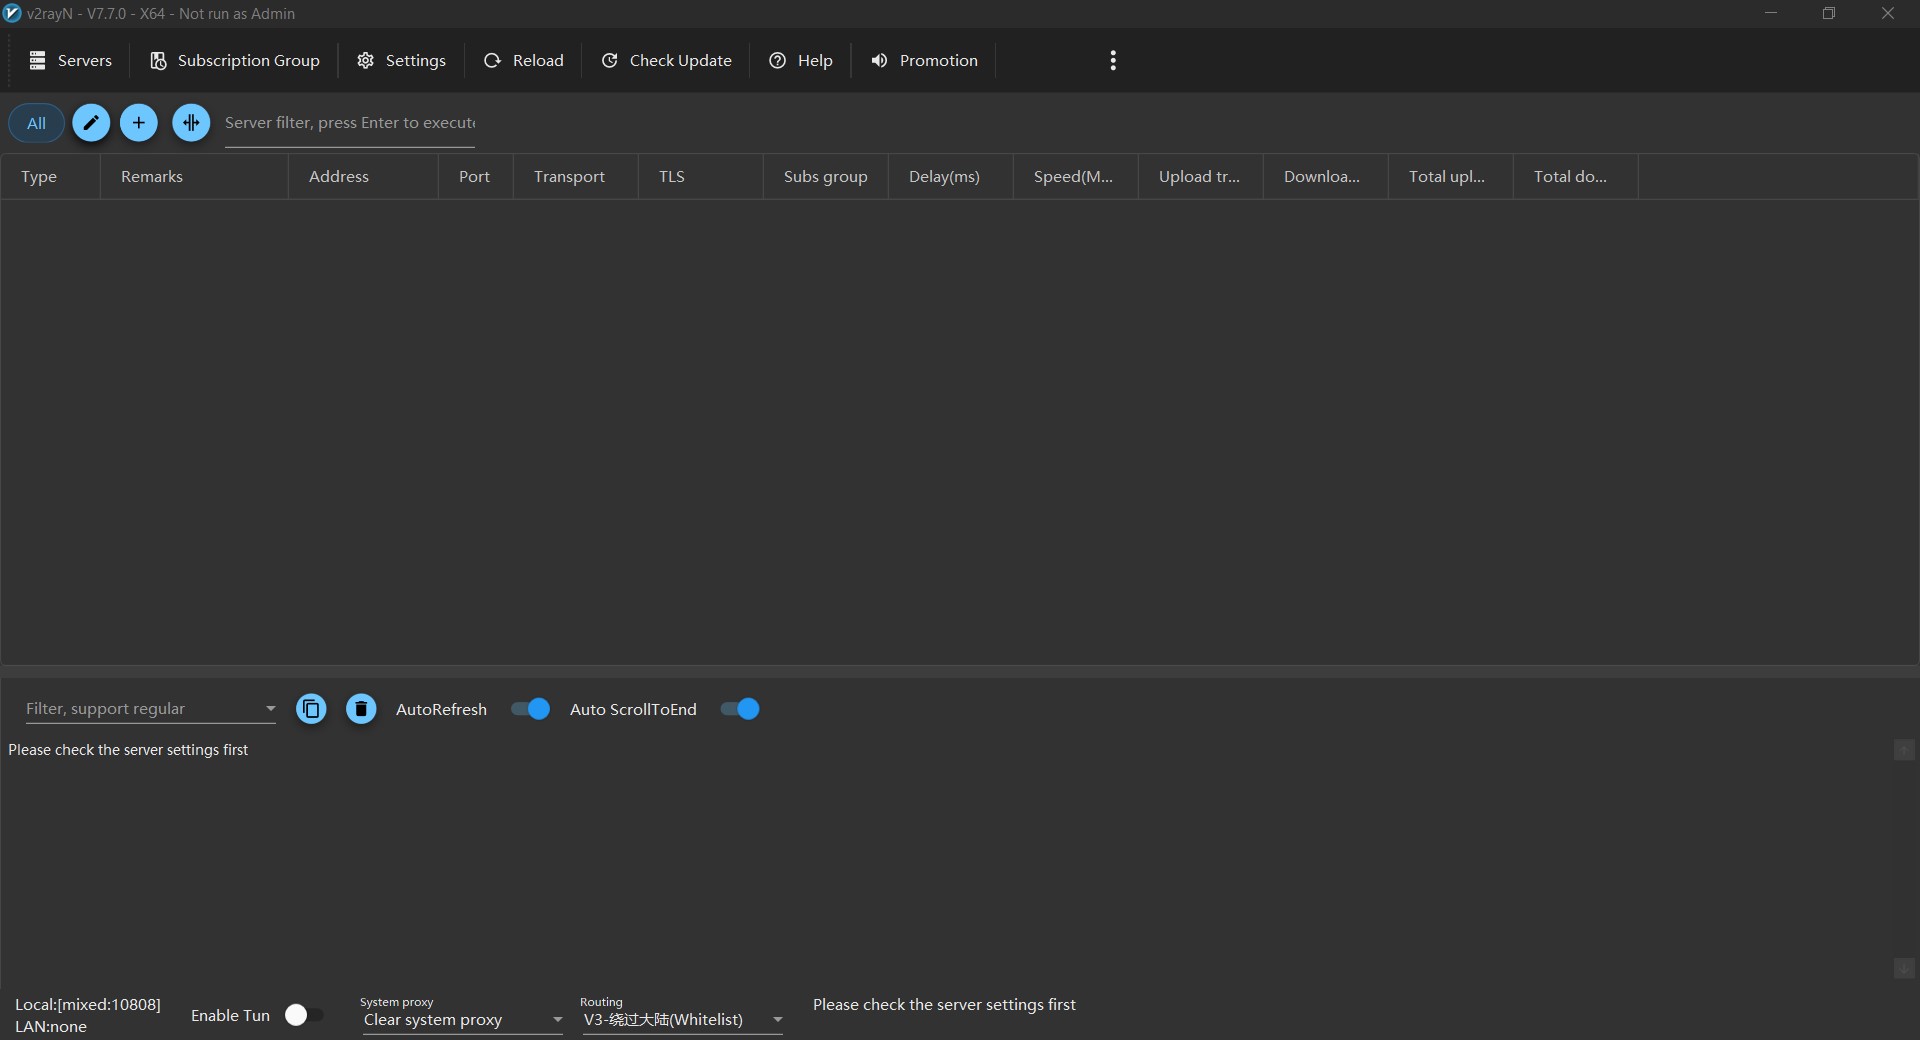Turn off Auto ScrollToEnd switch
The image size is (1920, 1040).
coord(741,709)
